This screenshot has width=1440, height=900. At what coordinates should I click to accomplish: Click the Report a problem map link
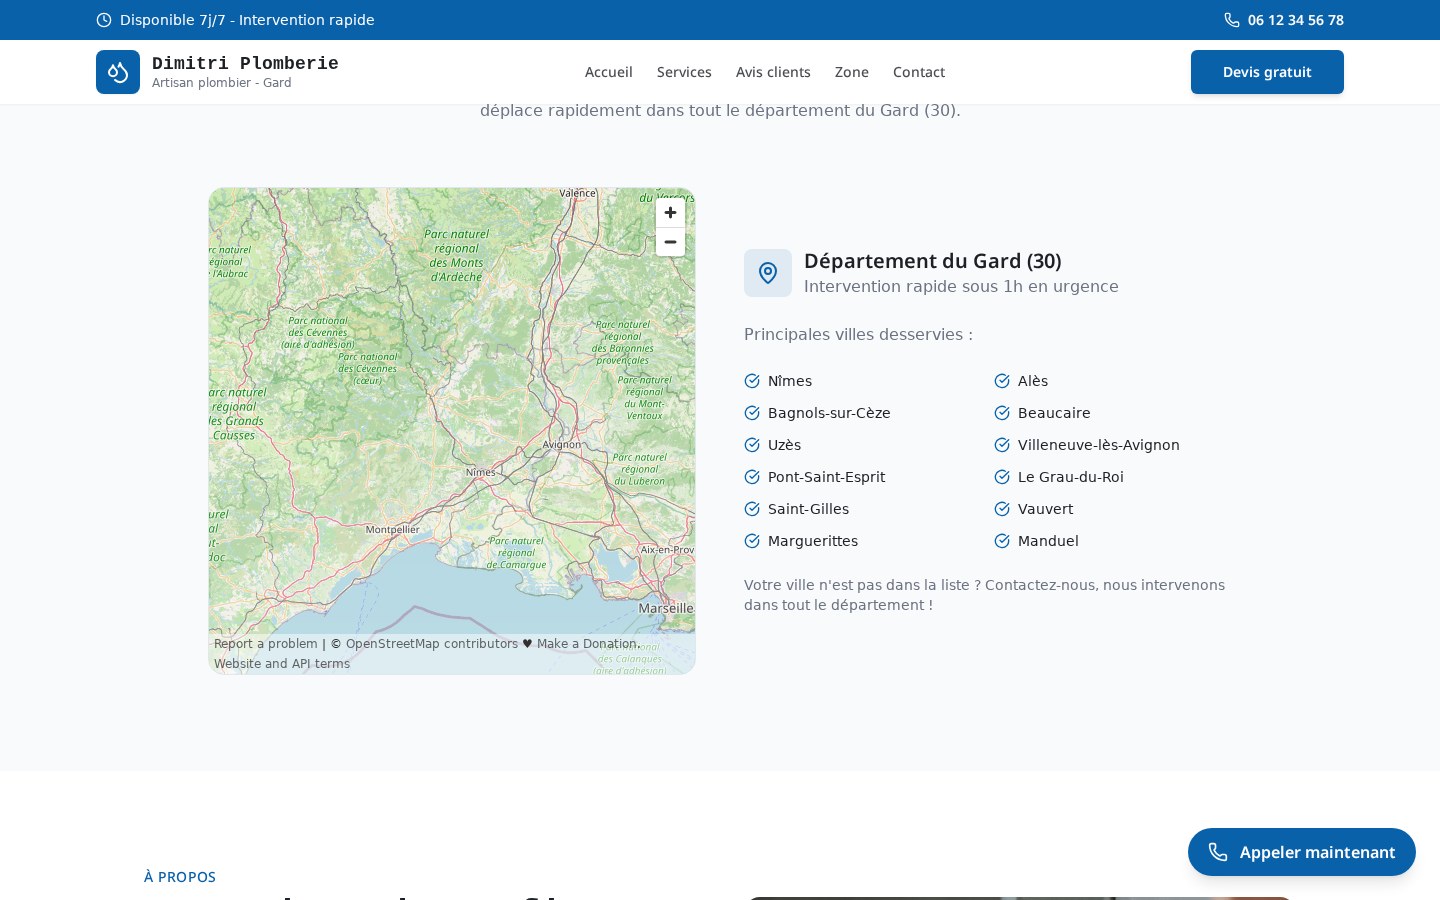pyautogui.click(x=265, y=644)
